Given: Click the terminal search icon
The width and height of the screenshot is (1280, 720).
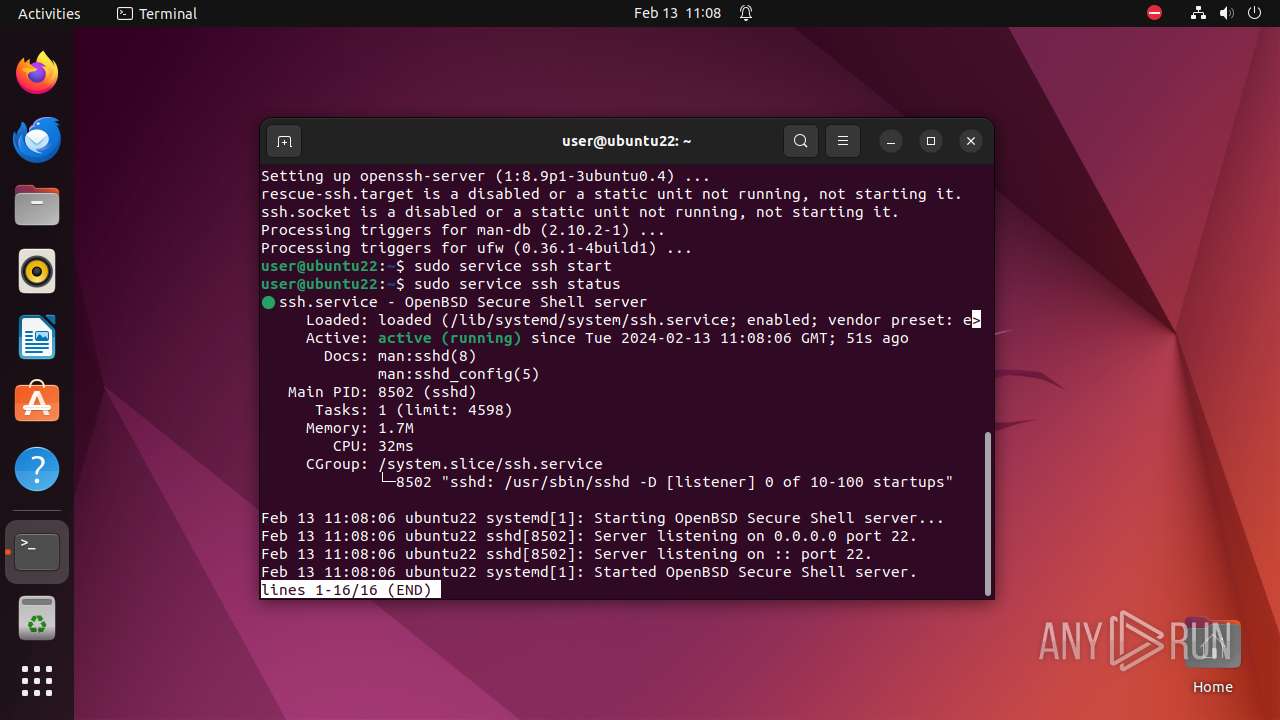Looking at the screenshot, I should tap(801, 141).
